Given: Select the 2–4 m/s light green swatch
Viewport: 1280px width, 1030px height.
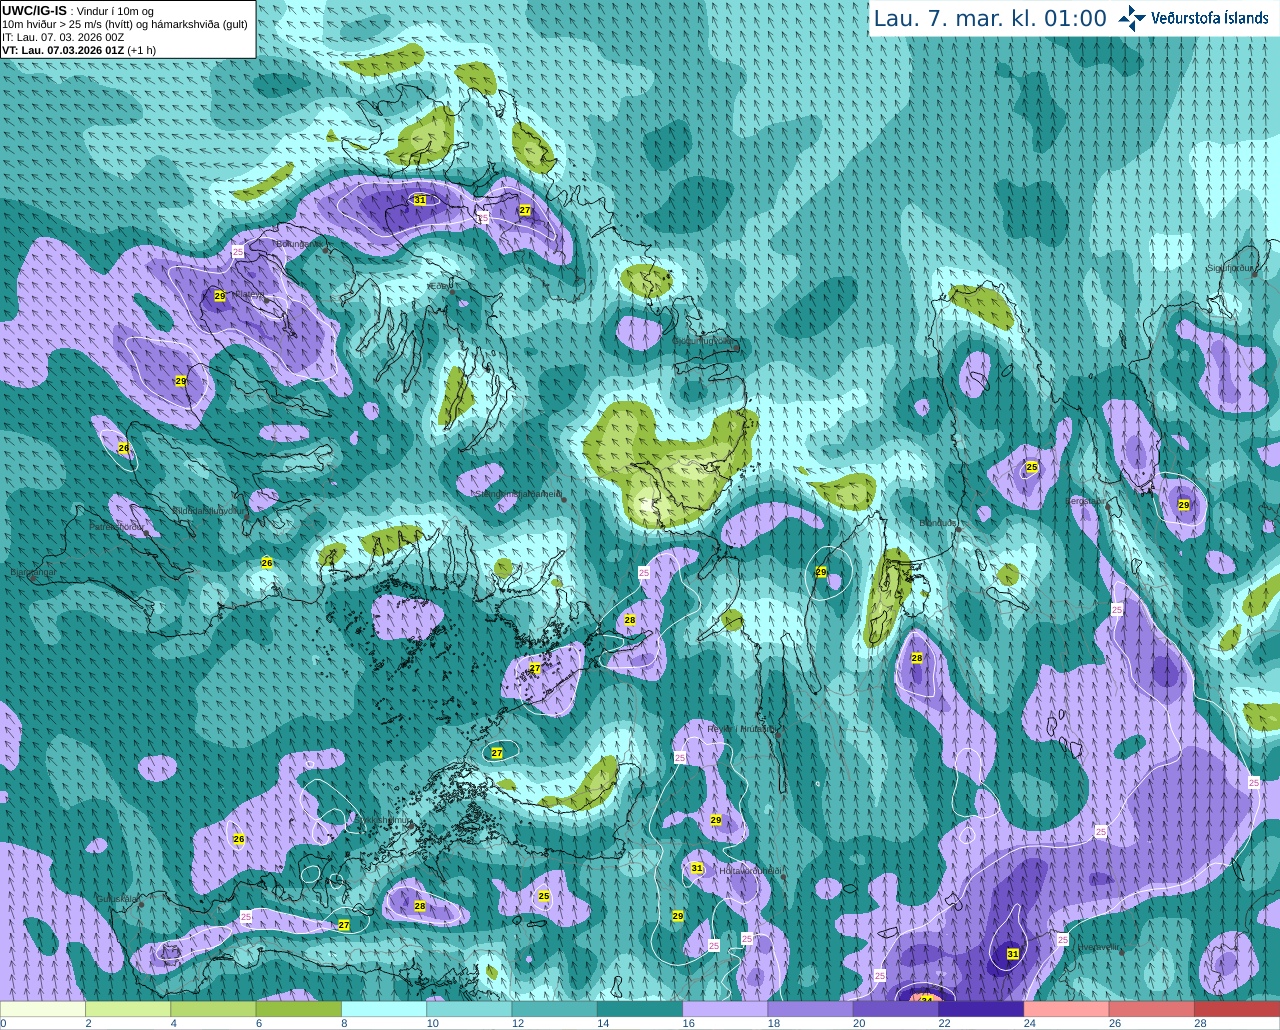Looking at the screenshot, I should coord(128,1009).
